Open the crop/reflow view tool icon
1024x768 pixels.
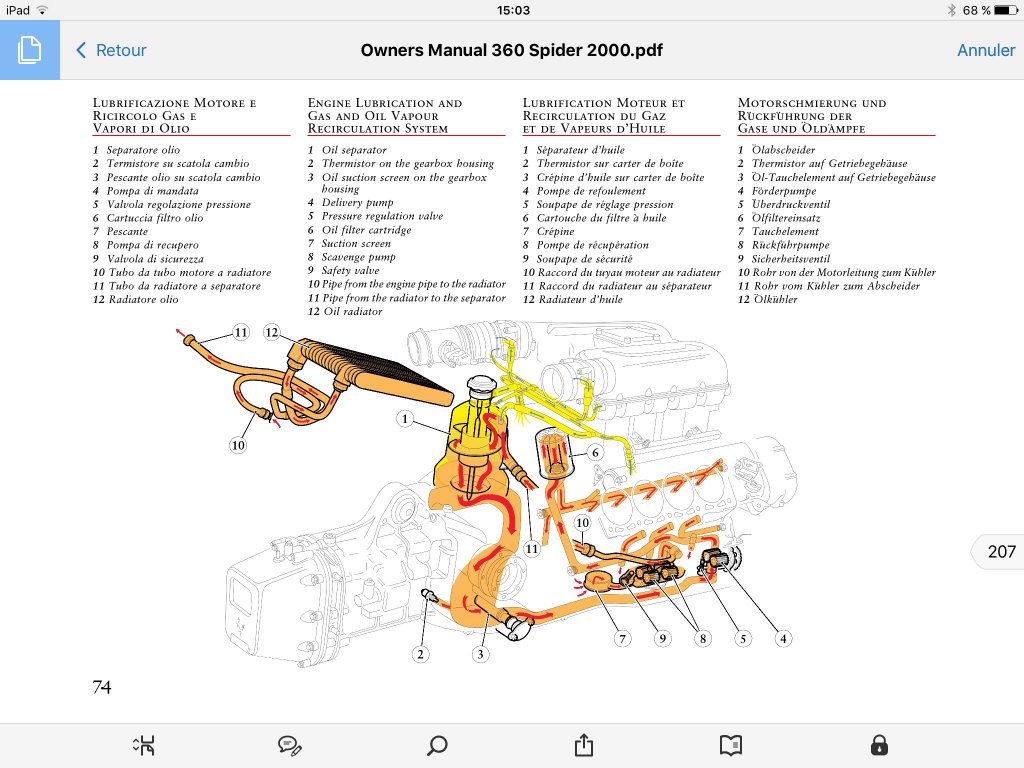coord(144,745)
